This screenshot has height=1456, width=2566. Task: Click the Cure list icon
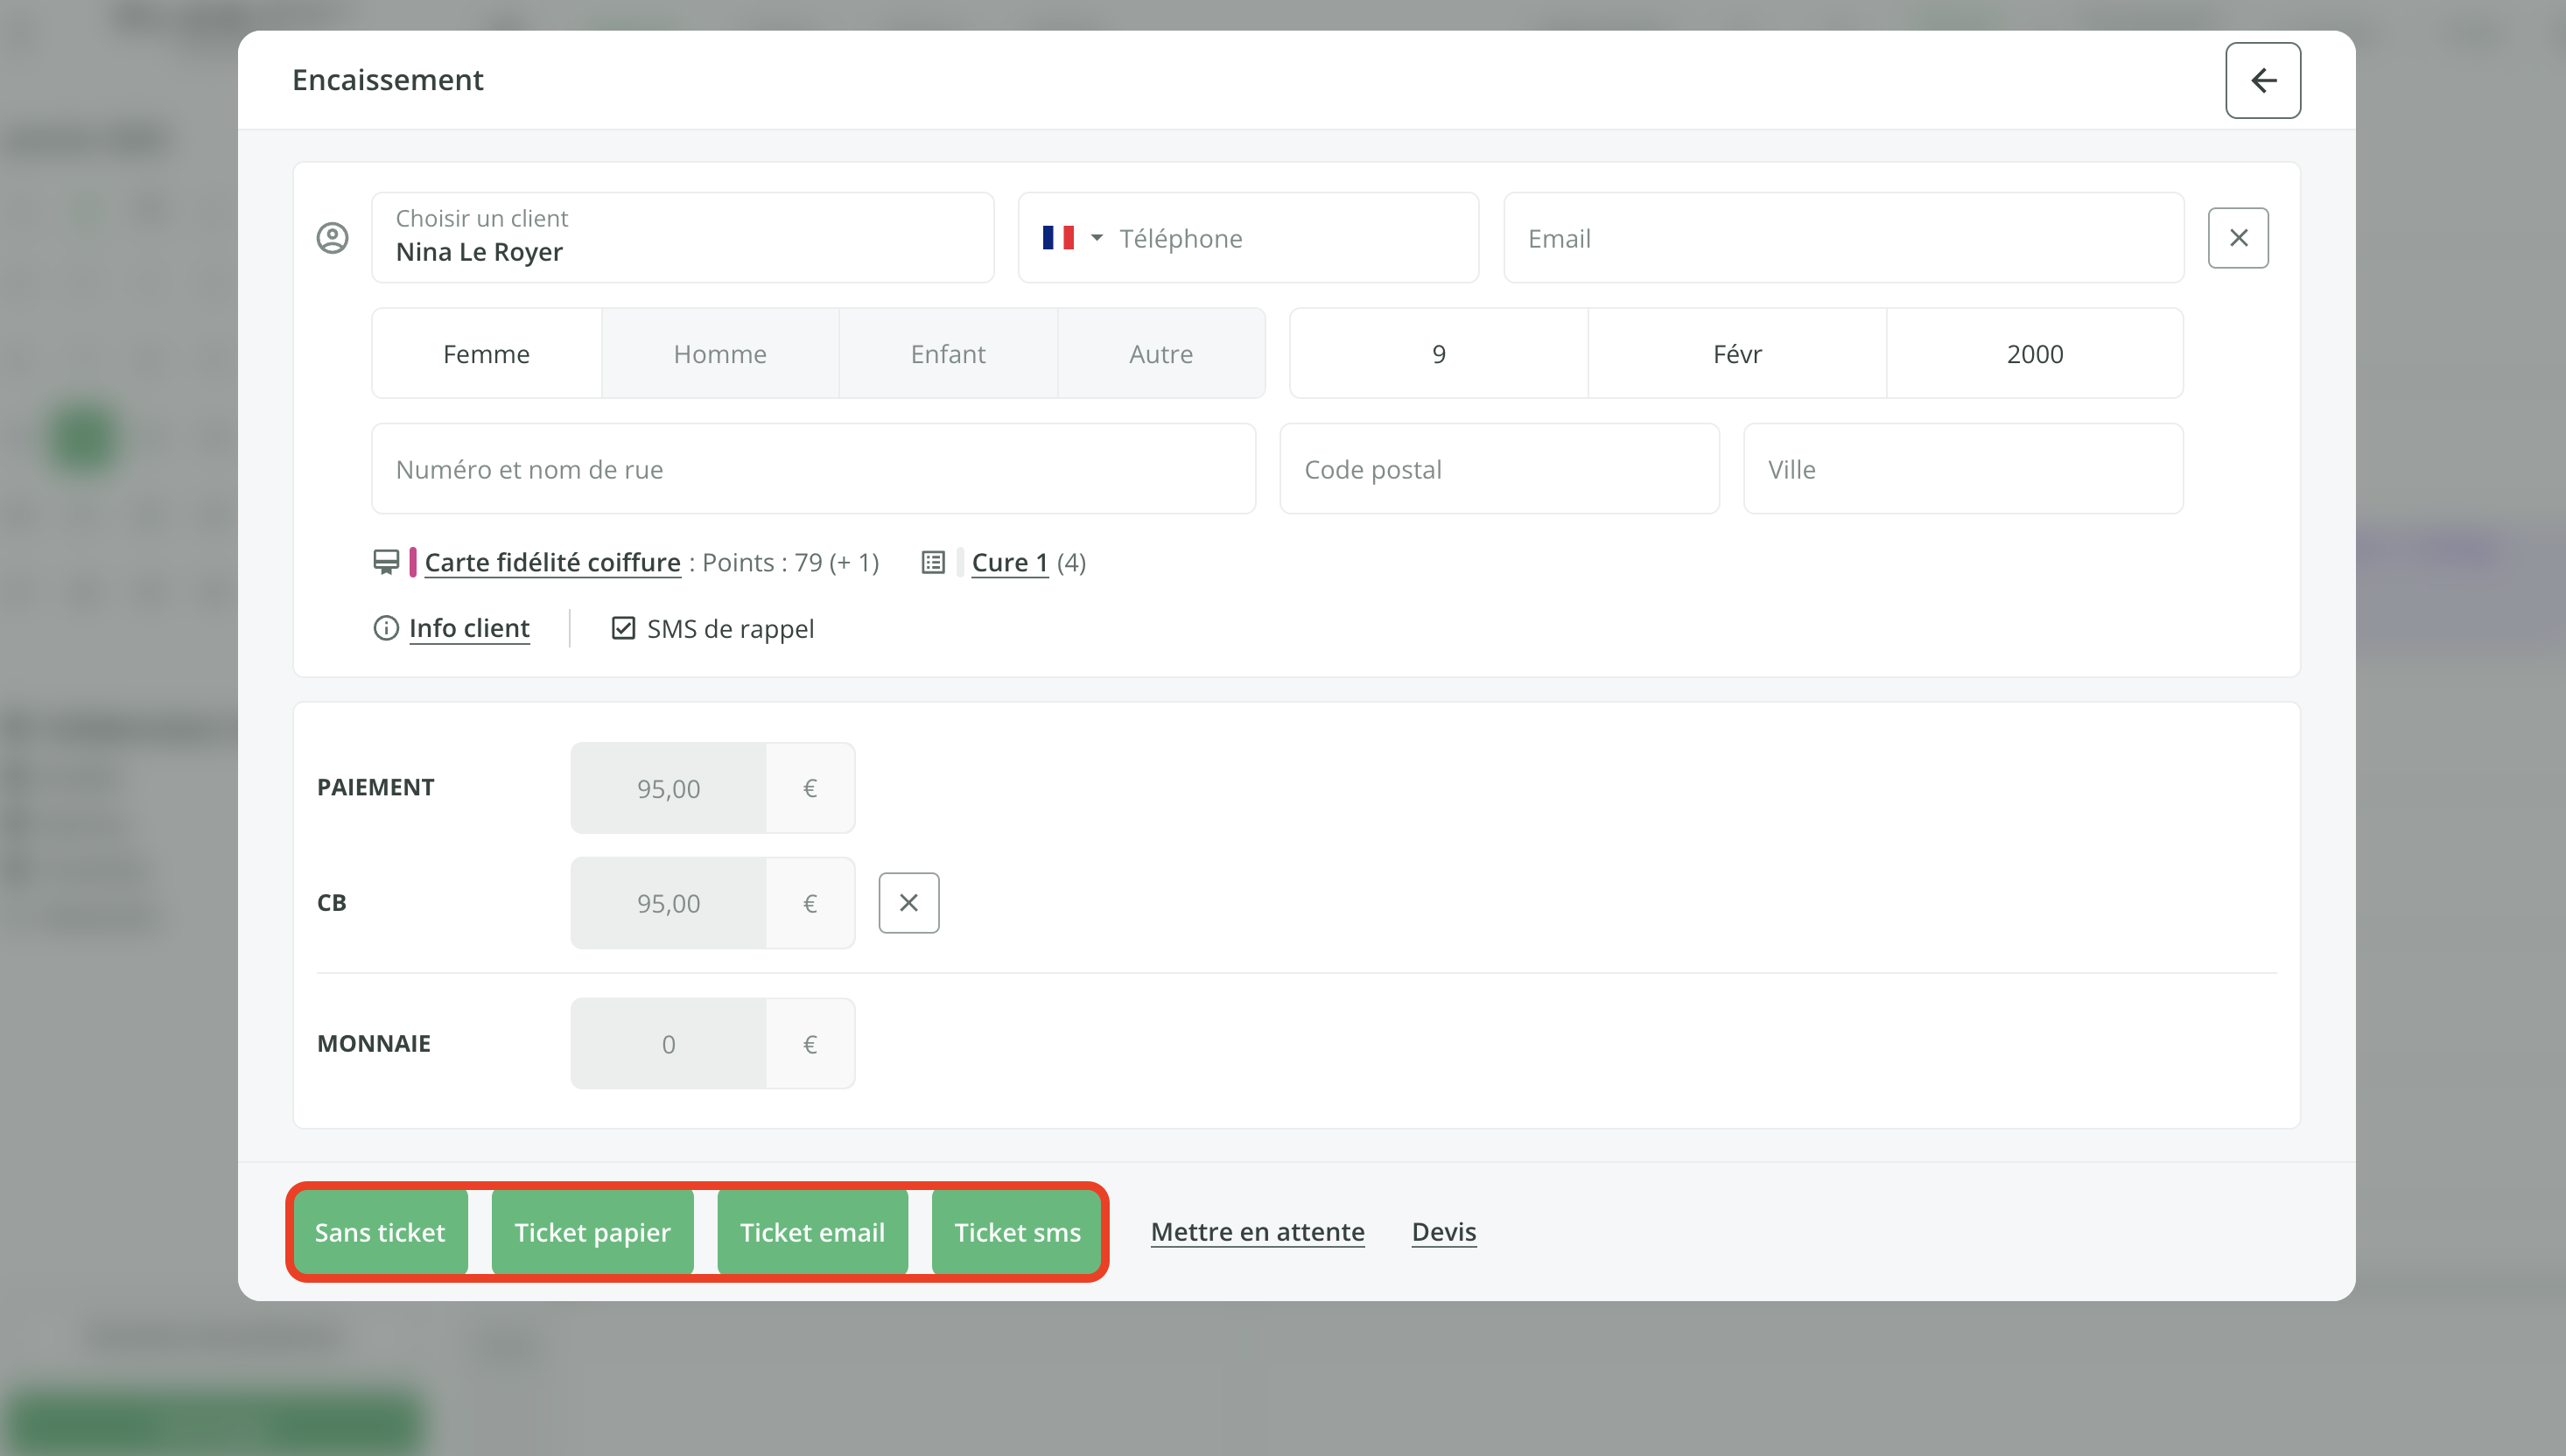point(933,562)
